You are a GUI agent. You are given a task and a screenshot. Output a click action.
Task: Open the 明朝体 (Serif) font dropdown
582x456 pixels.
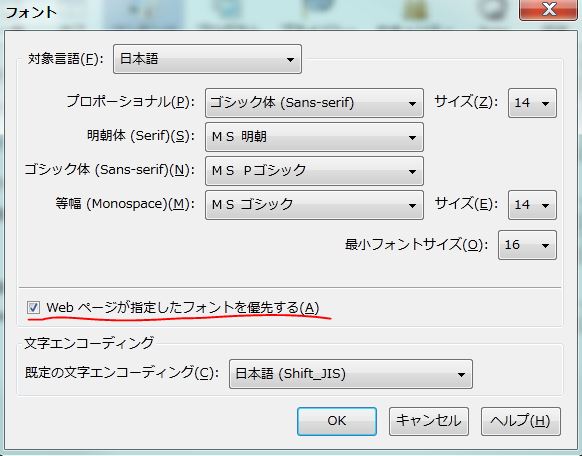(x=314, y=137)
